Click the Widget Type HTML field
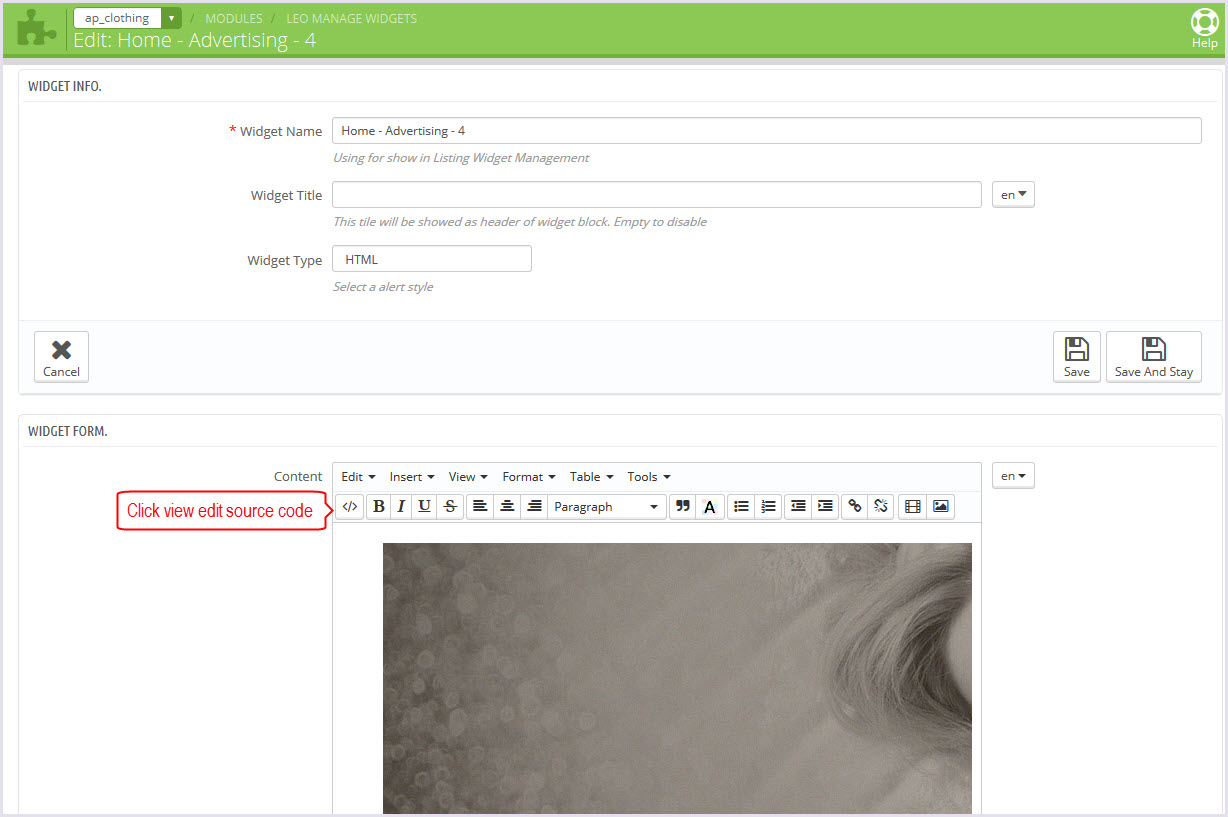The height and width of the screenshot is (817, 1228). 432,259
